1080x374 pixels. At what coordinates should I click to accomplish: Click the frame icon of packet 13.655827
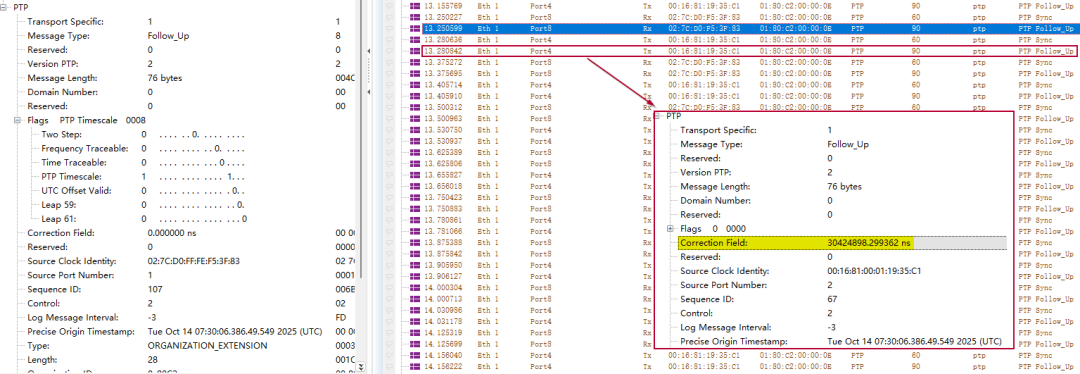click(415, 175)
